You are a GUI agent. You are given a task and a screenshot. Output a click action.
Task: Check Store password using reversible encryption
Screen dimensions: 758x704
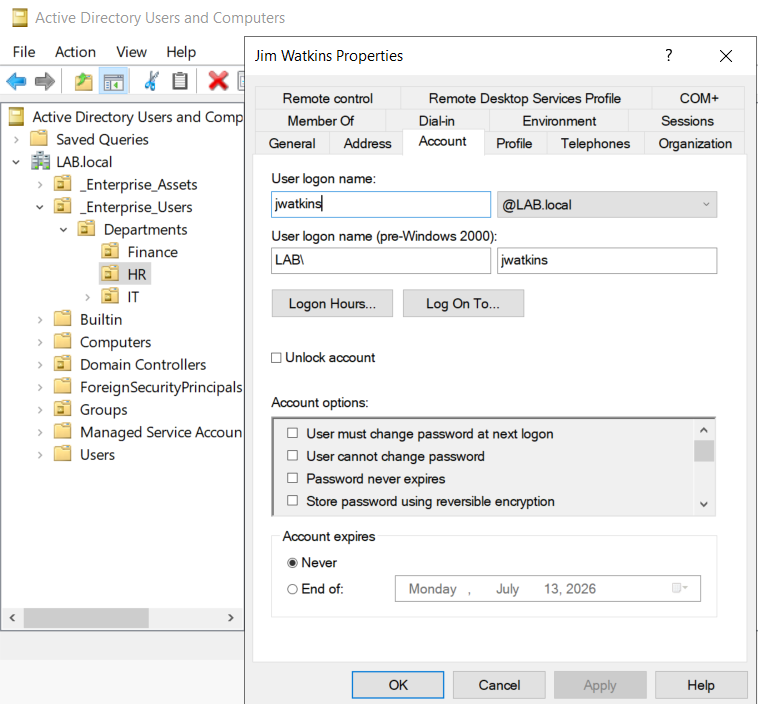(292, 500)
